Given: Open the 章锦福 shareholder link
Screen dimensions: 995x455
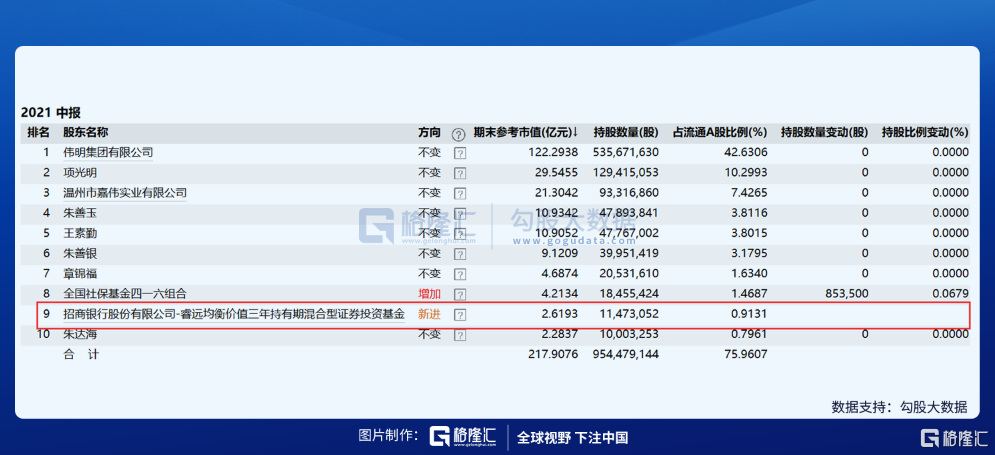Looking at the screenshot, I should pyautogui.click(x=81, y=274).
